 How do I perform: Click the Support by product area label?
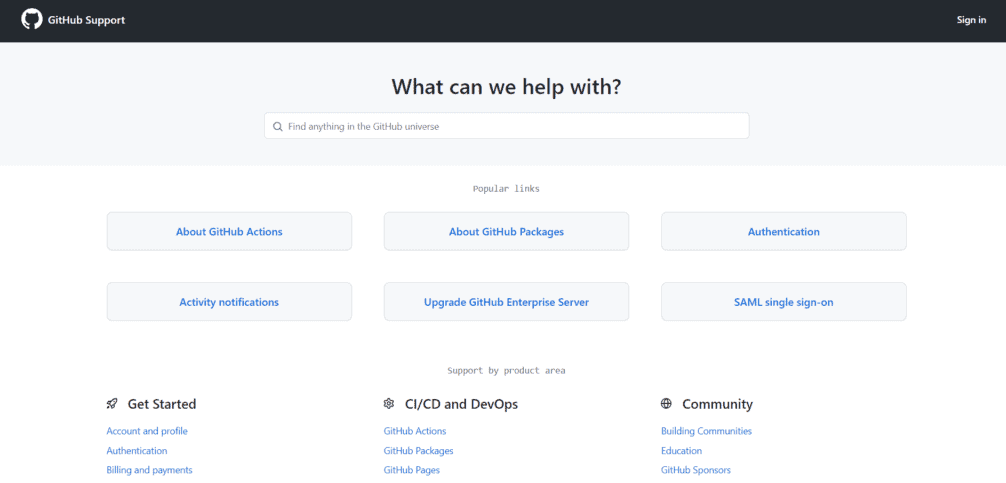[x=506, y=371]
